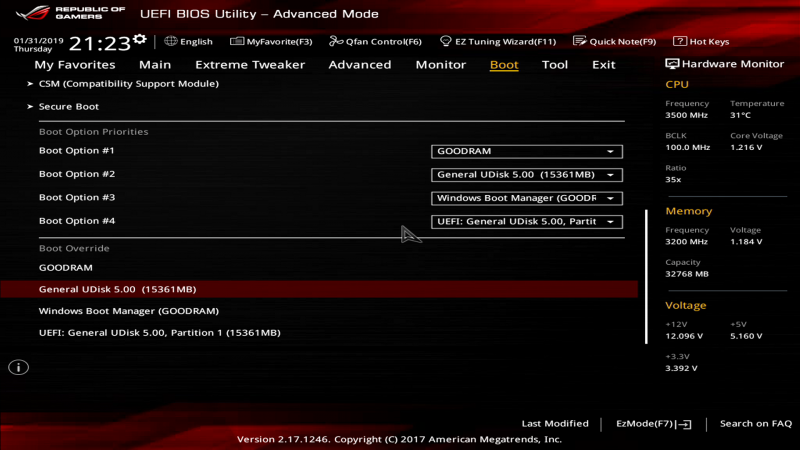Click Ratio value 35x
The width and height of the screenshot is (800, 450).
click(x=673, y=180)
